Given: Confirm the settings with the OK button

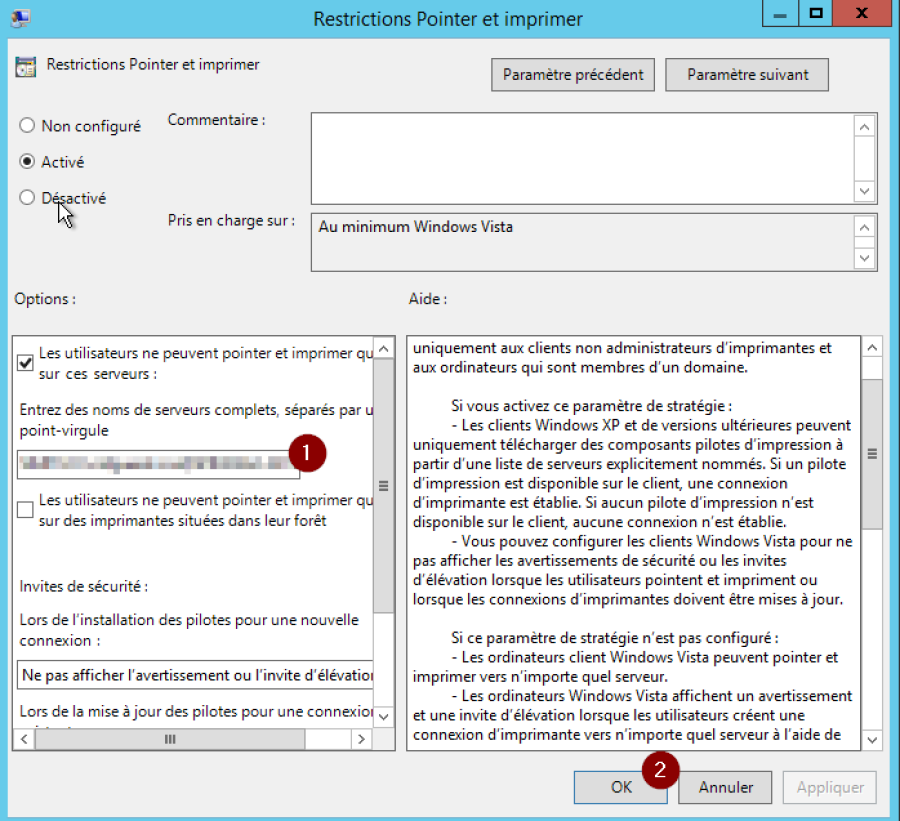Looking at the screenshot, I should (620, 787).
